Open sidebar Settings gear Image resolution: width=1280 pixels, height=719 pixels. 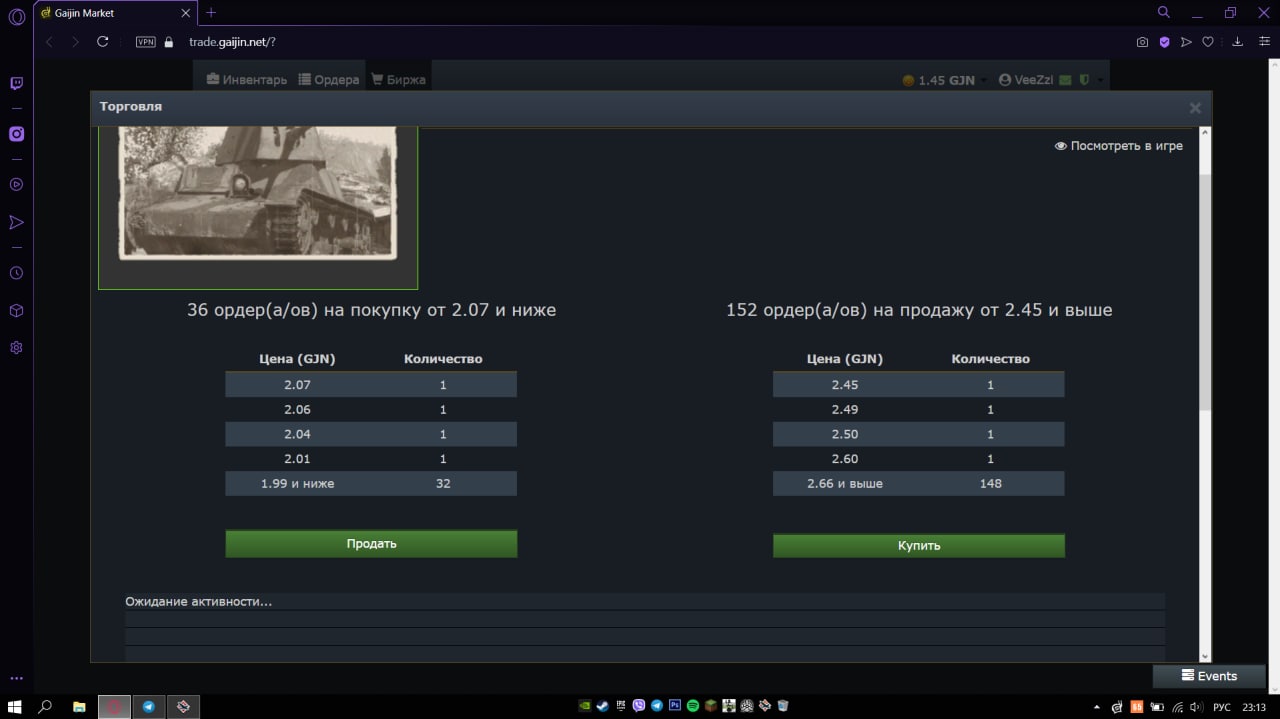pos(16,348)
